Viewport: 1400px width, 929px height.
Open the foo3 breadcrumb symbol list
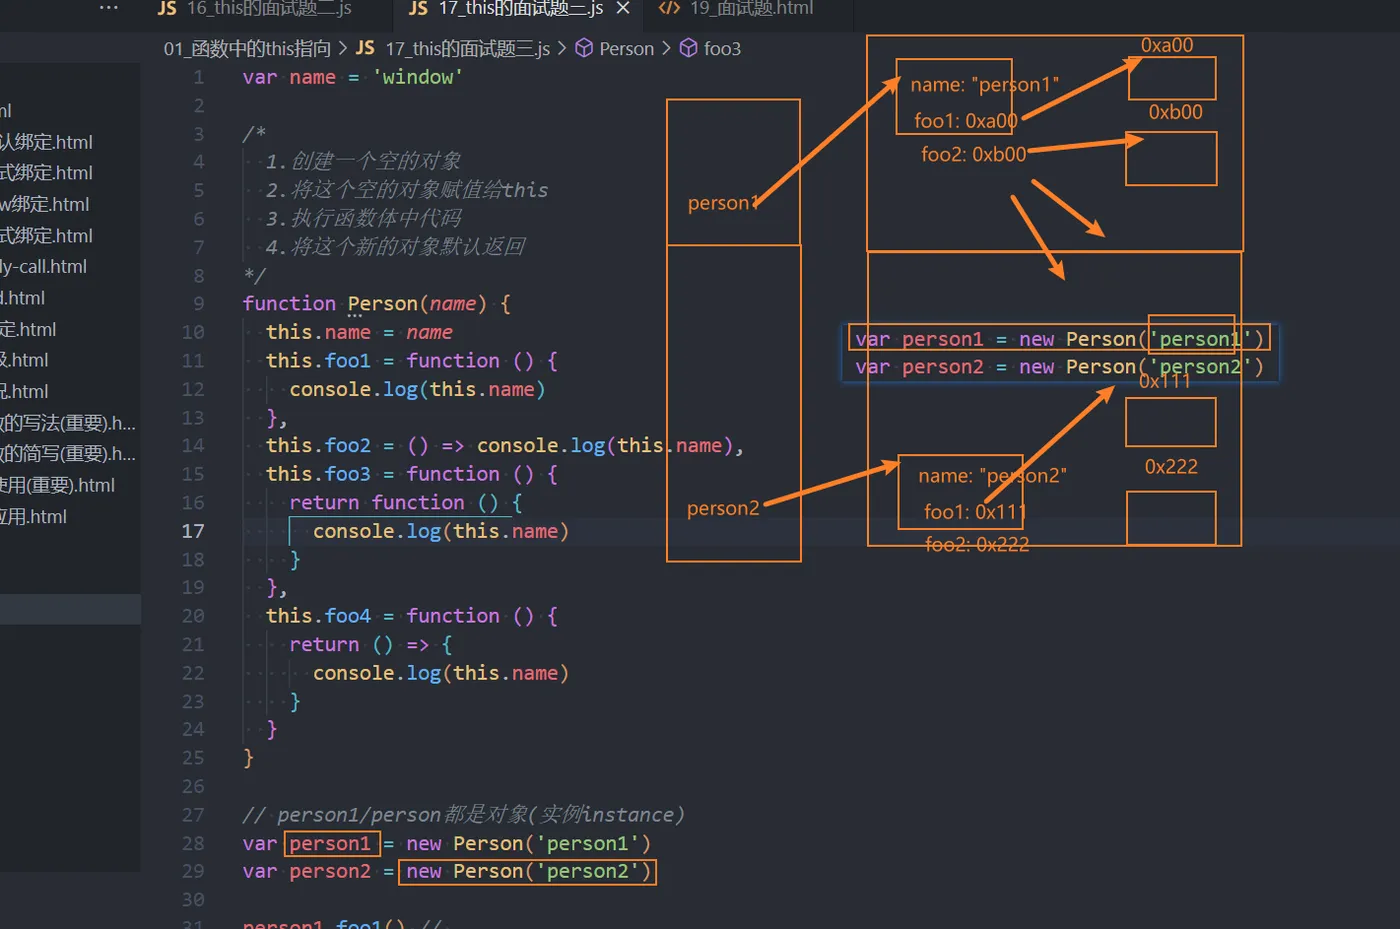[722, 48]
